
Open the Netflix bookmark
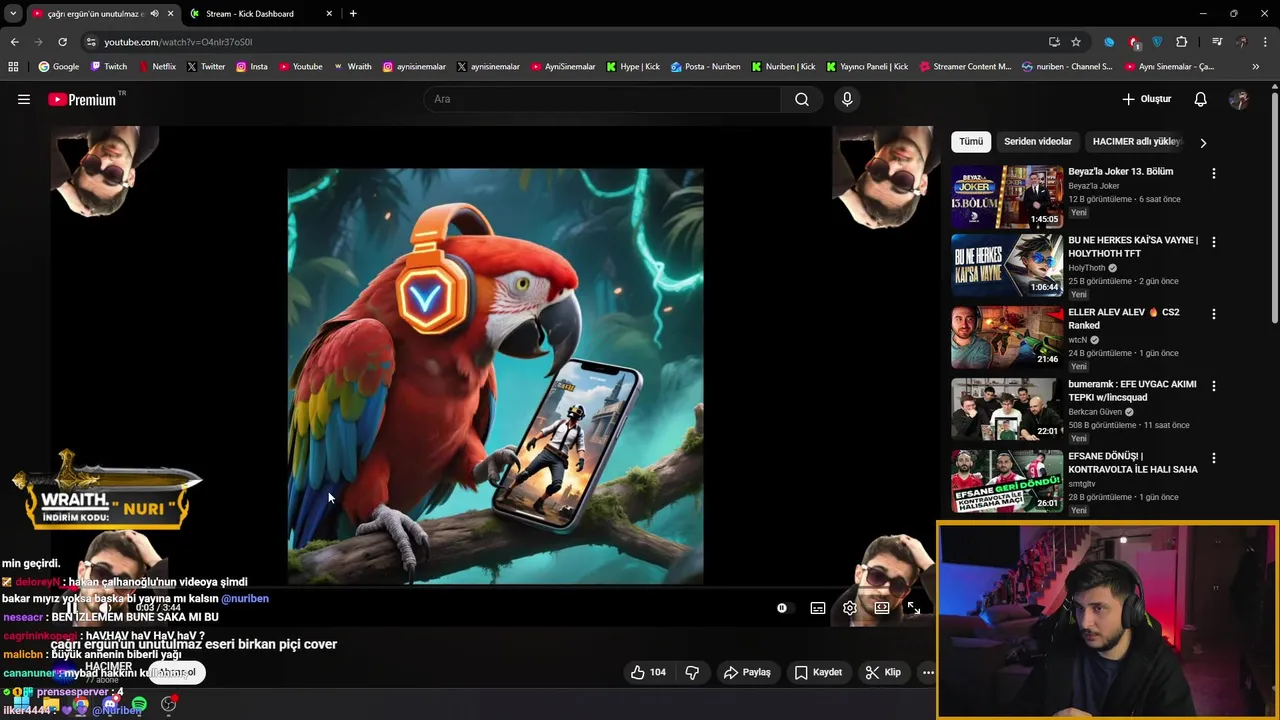(156, 67)
